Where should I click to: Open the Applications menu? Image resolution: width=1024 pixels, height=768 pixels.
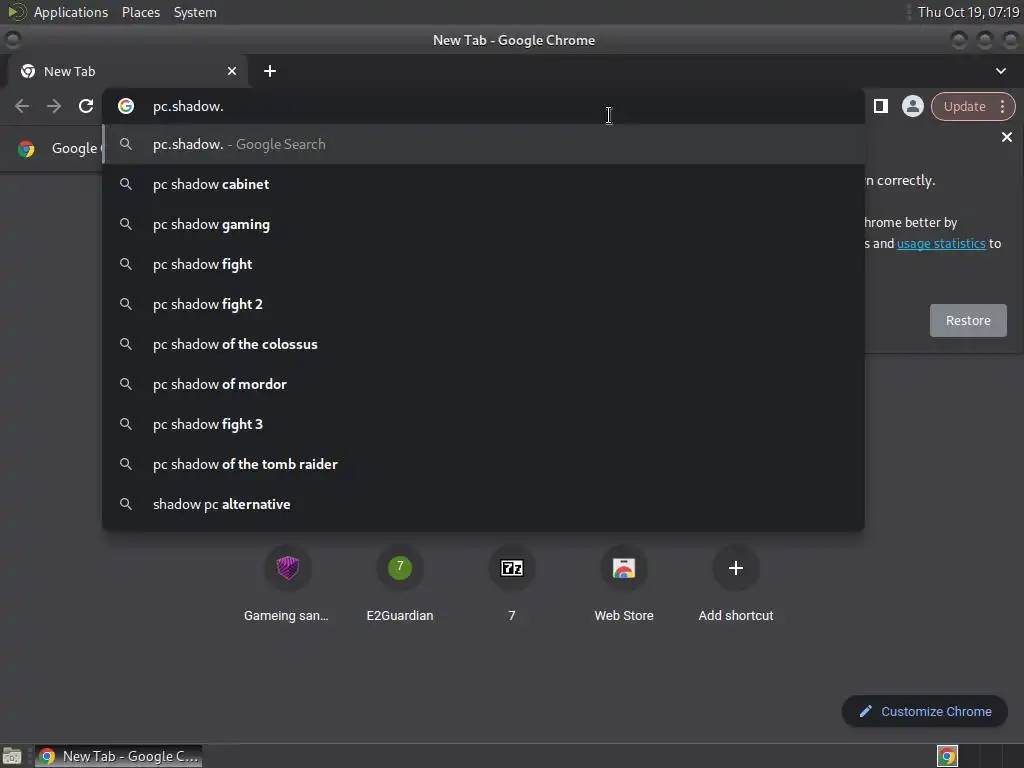[x=71, y=12]
